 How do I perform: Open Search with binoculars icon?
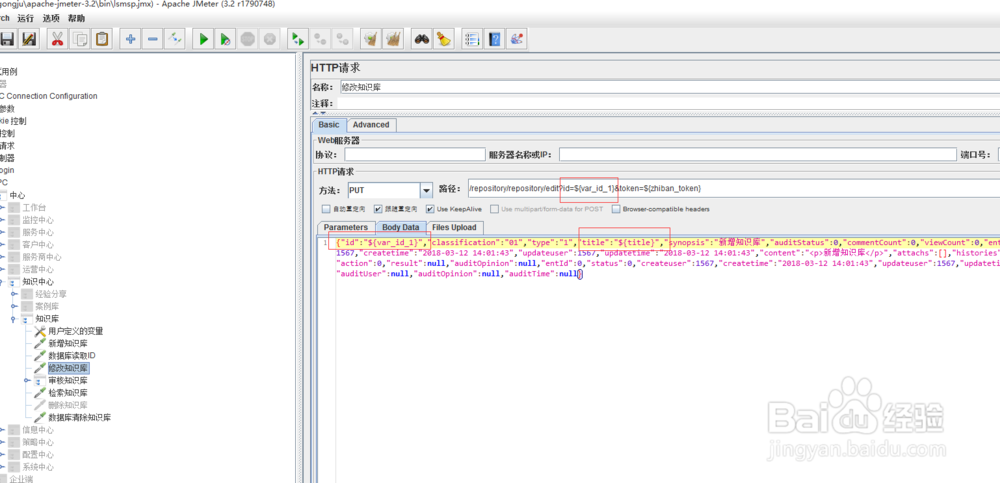[422, 39]
